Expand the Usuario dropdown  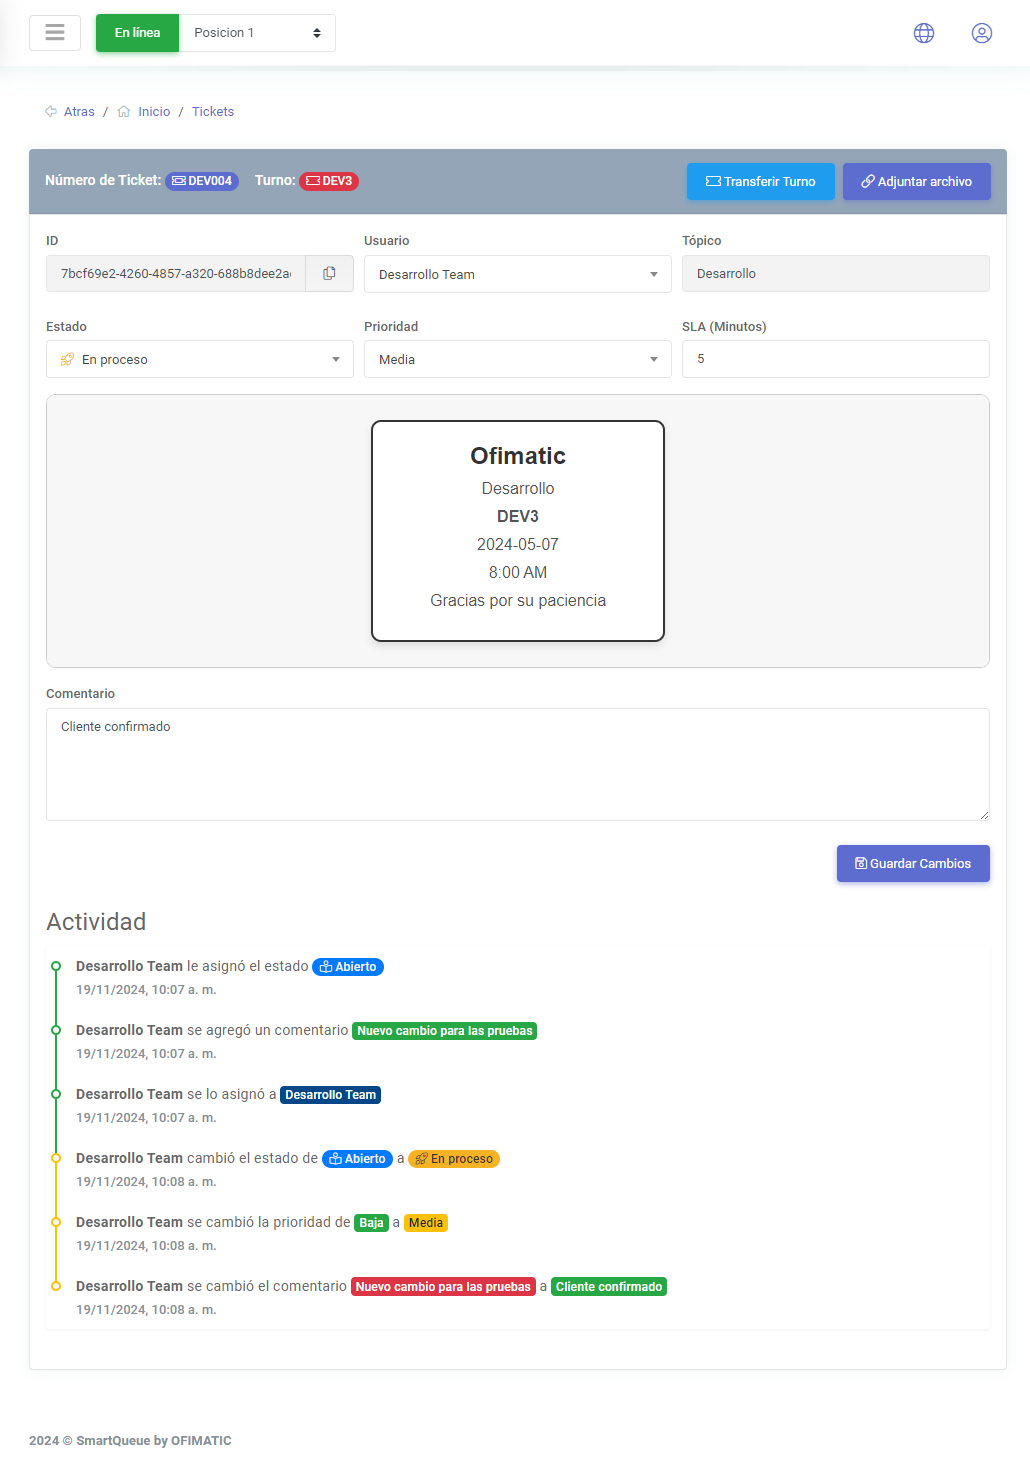point(517,274)
